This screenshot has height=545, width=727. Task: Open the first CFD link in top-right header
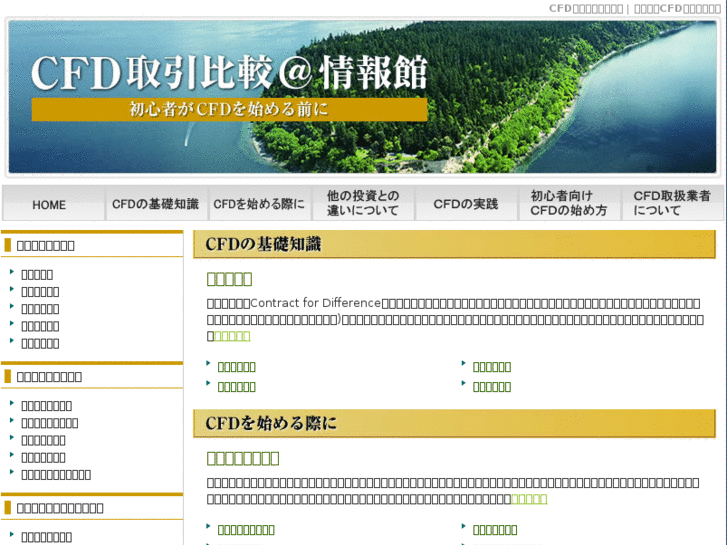(585, 8)
